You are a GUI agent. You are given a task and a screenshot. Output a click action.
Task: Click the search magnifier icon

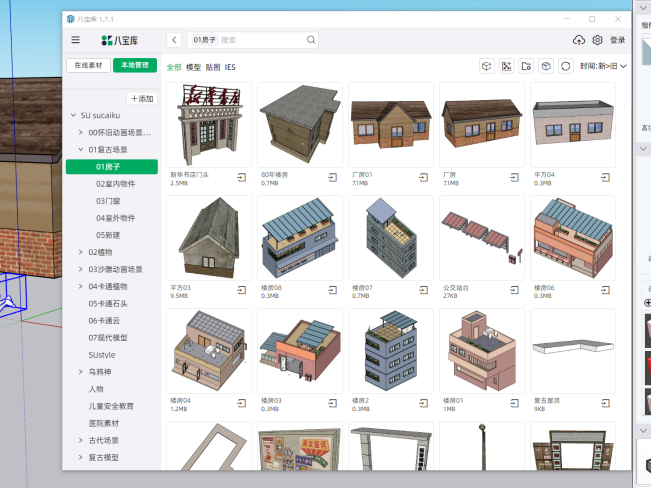311,40
